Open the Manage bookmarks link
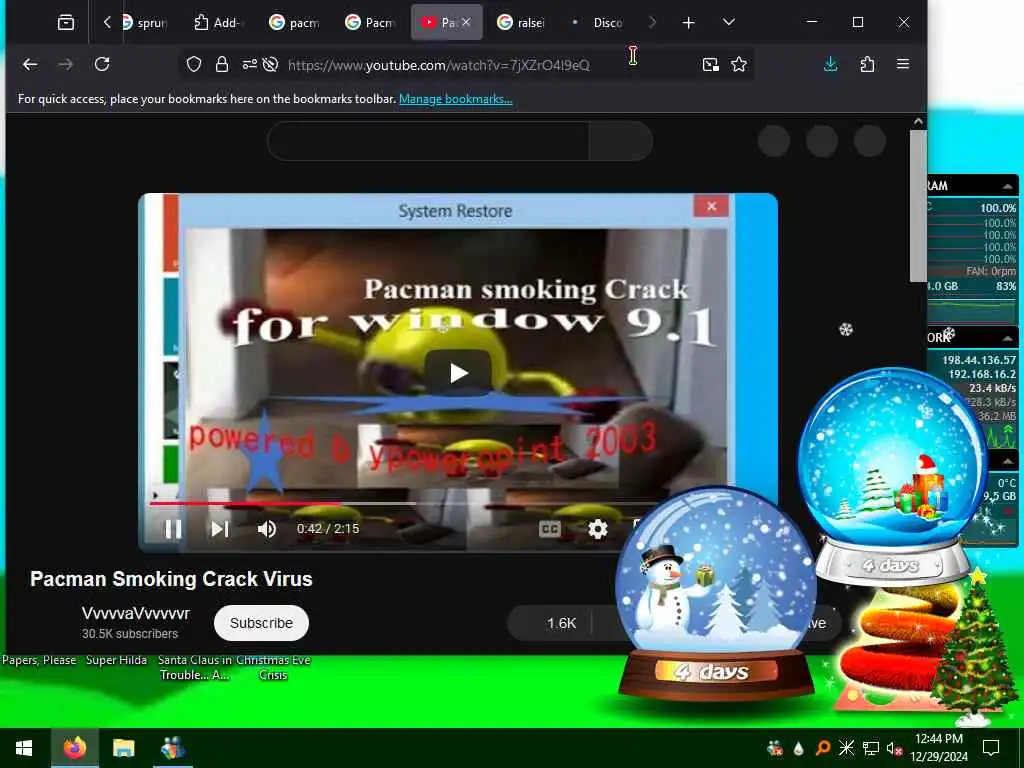Viewport: 1024px width, 768px height. 456,99
